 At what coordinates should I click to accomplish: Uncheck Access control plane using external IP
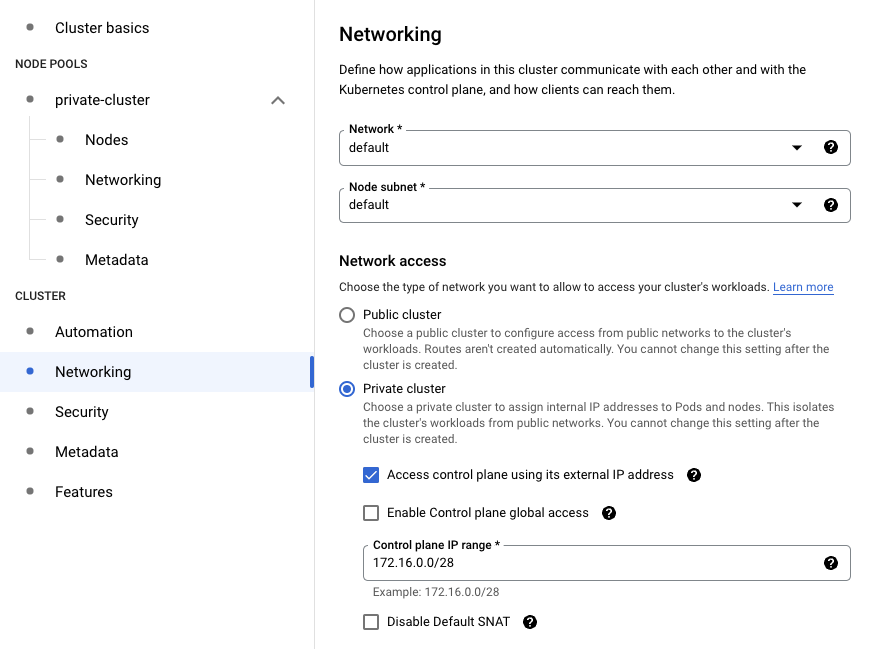371,475
